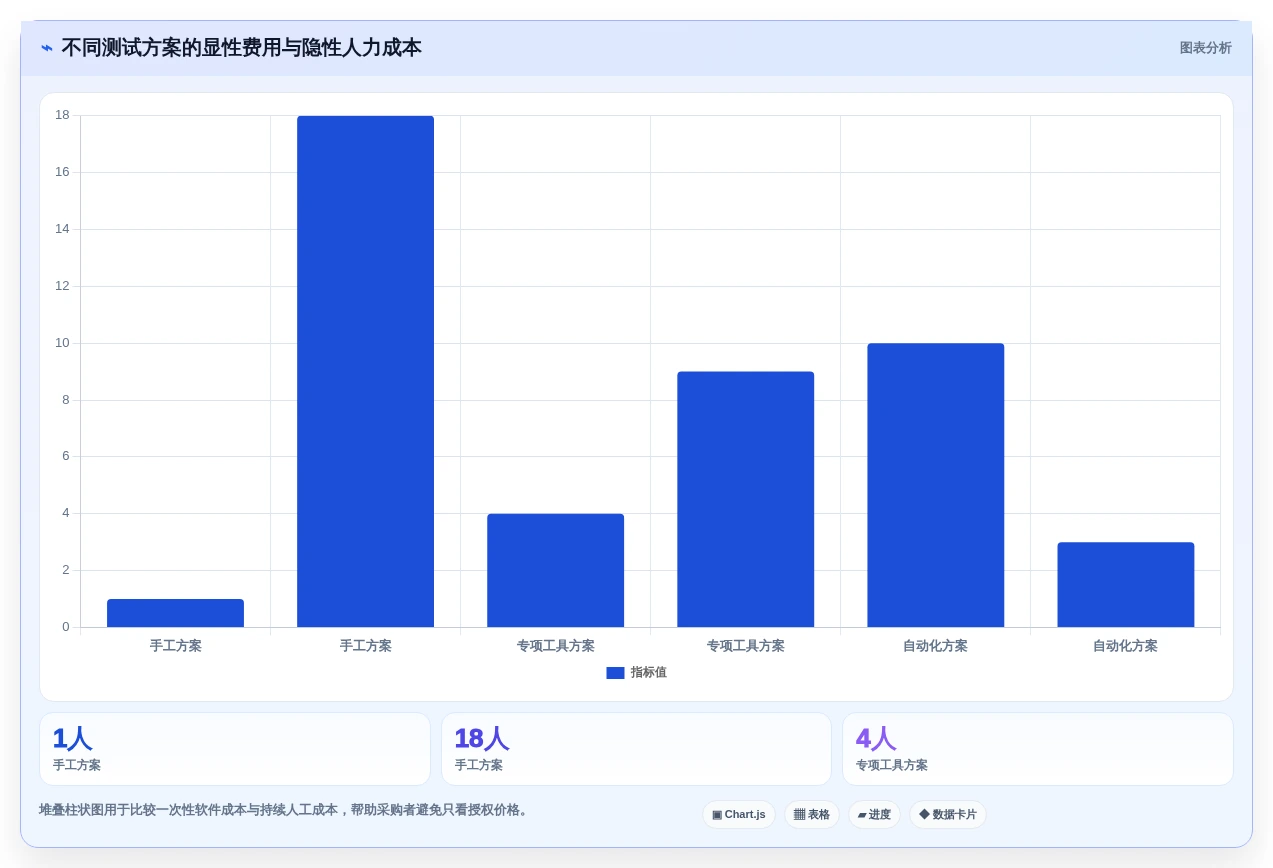
Task: Click the 专项工具方案 bar with value 4
Action: click(x=555, y=571)
